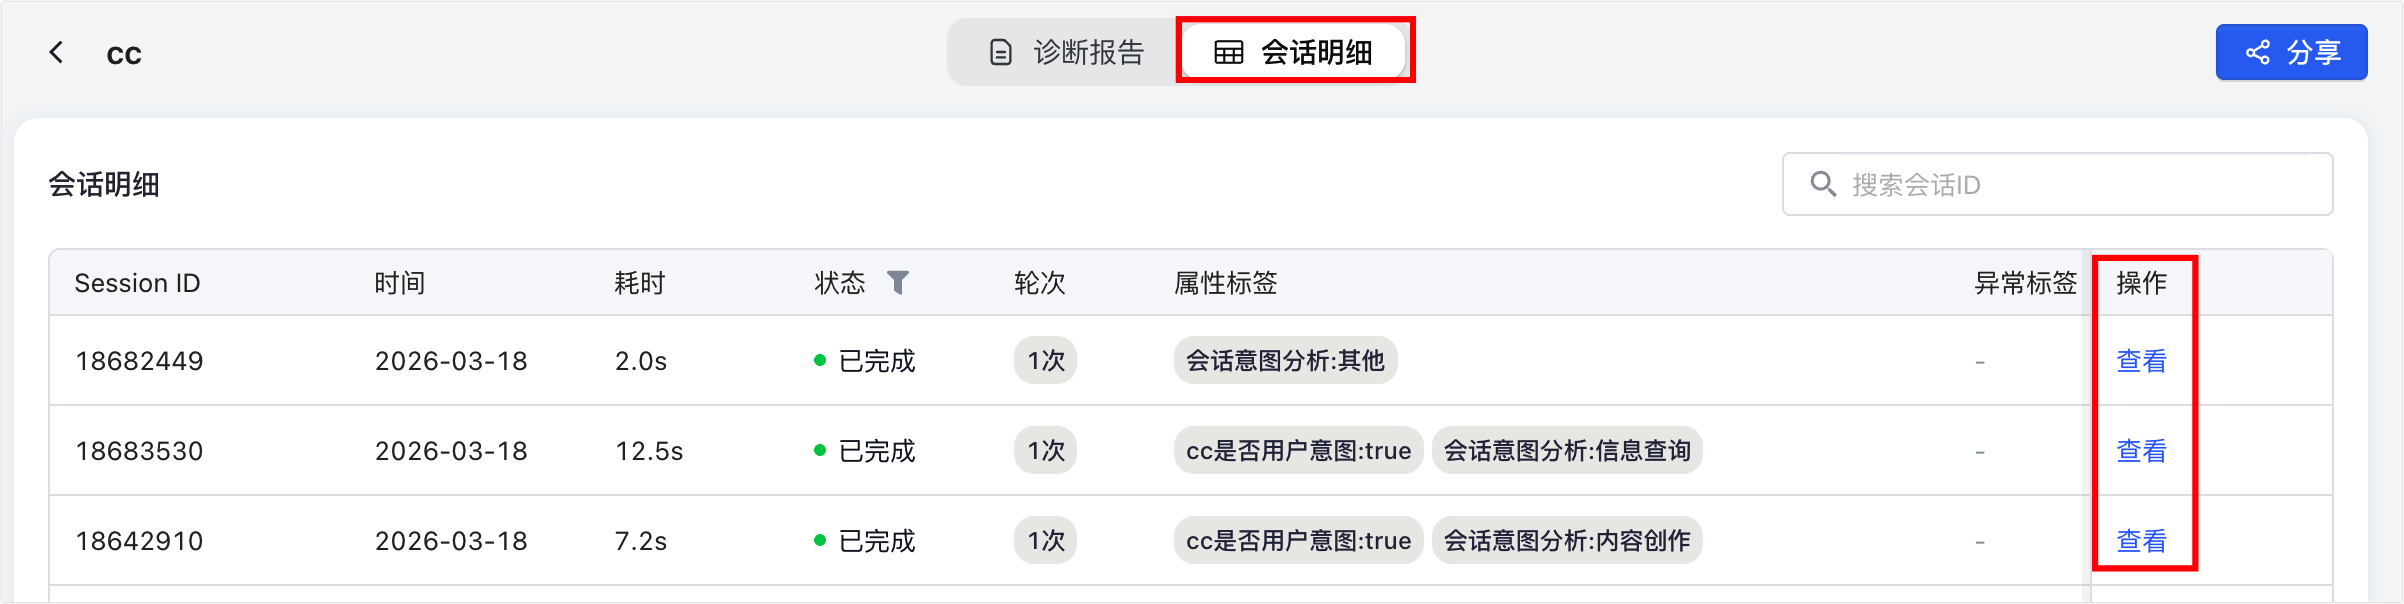Click the search magnifier icon
This screenshot has height=604, width=2404.
[1823, 184]
